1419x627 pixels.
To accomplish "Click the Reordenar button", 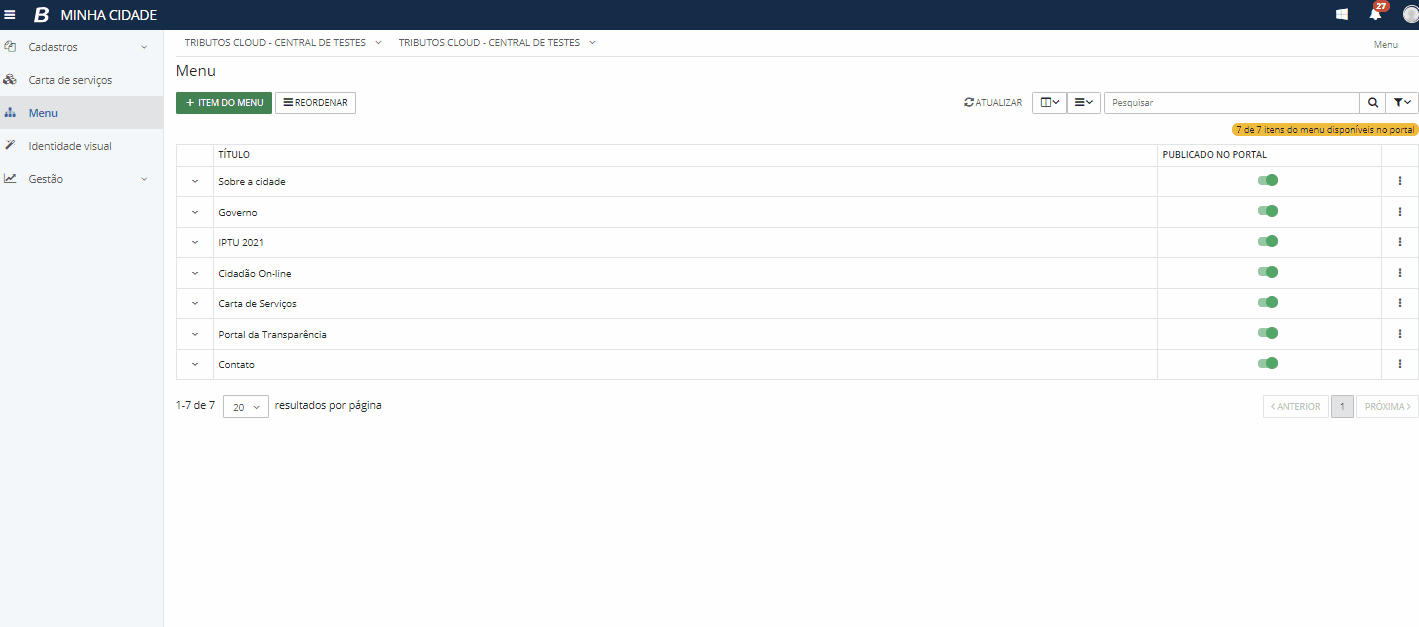I will [315, 103].
